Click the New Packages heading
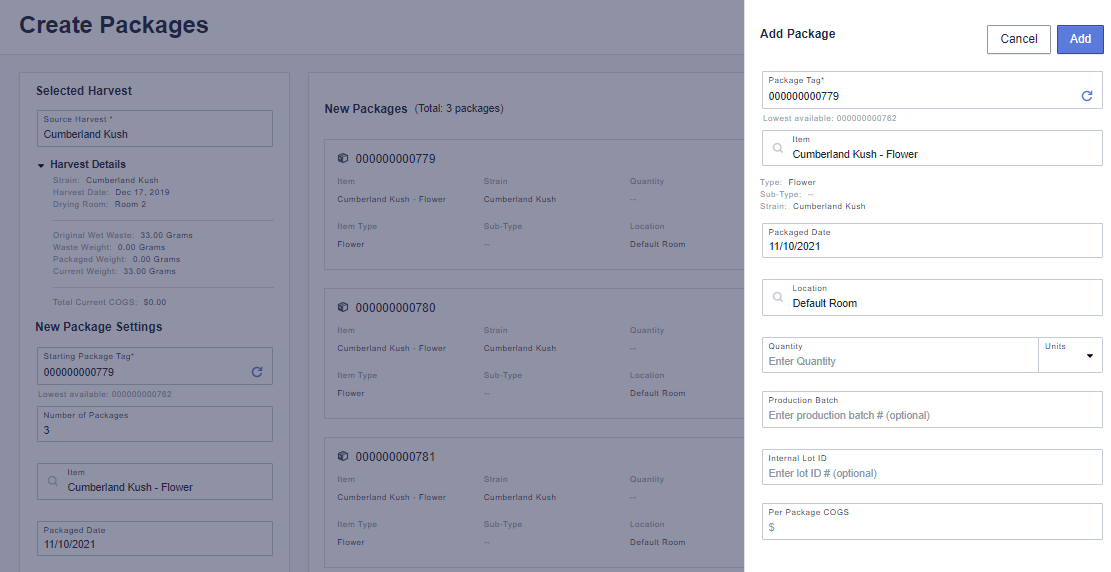 (366, 108)
